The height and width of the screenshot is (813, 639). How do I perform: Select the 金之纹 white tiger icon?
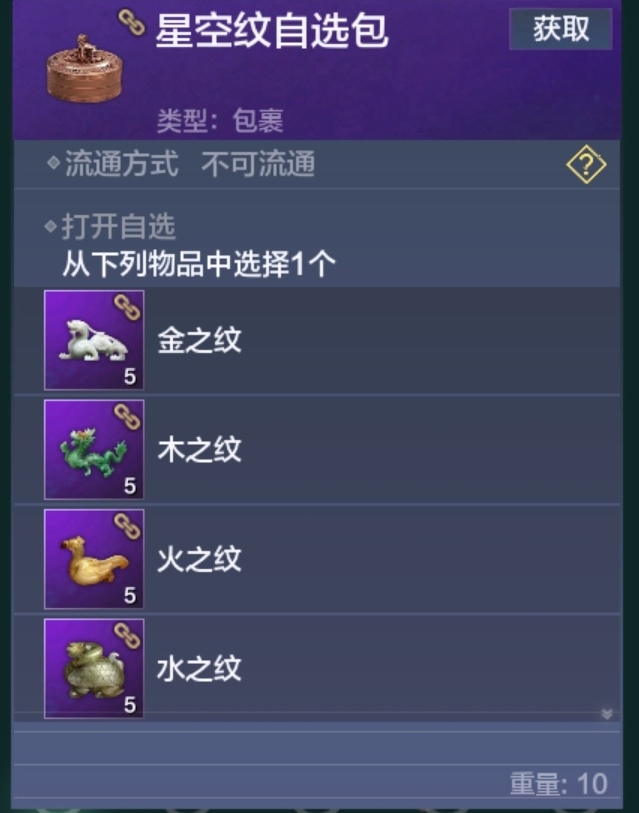pyautogui.click(x=94, y=340)
